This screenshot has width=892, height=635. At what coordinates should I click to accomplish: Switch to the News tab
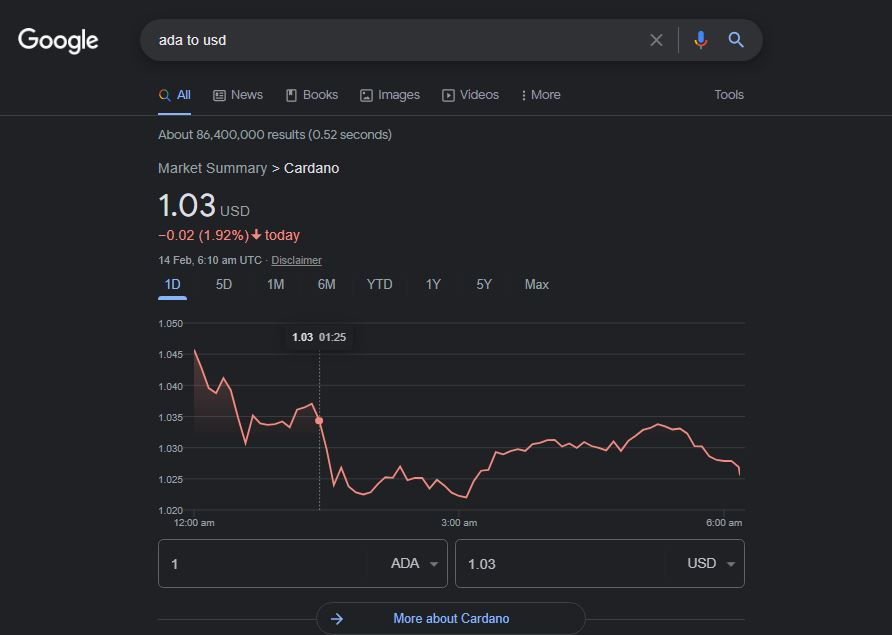point(238,95)
